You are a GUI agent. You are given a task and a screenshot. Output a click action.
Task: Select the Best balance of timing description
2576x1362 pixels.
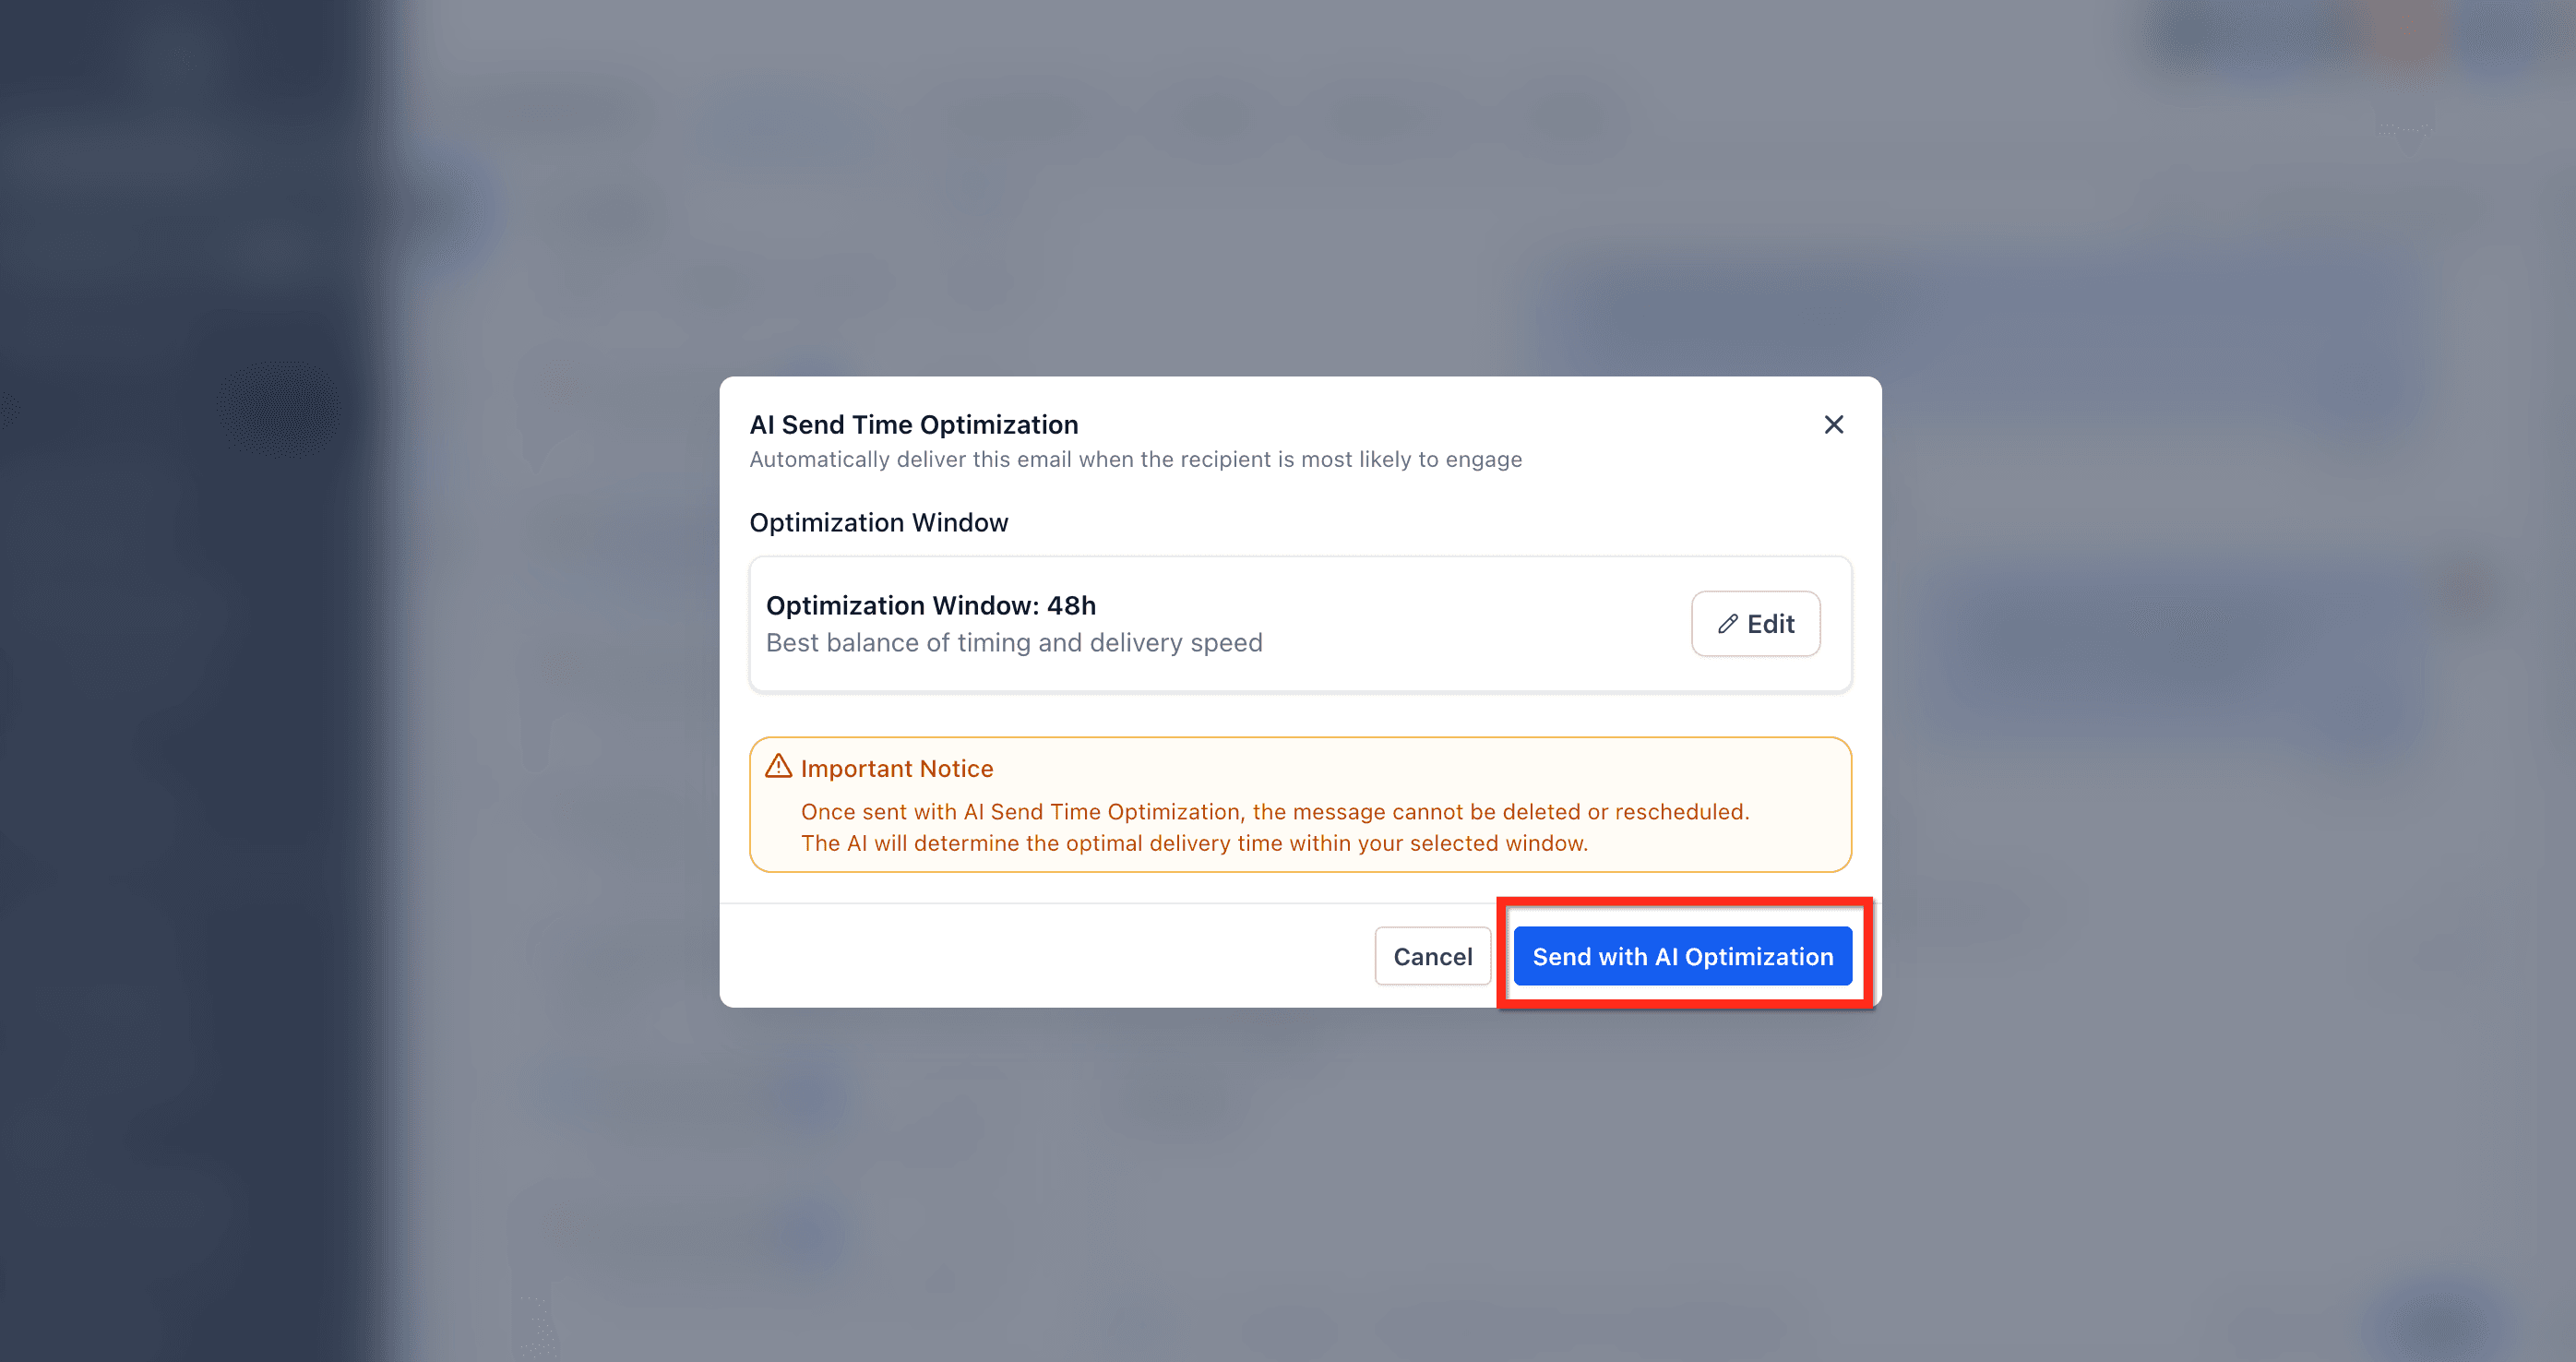(1013, 642)
